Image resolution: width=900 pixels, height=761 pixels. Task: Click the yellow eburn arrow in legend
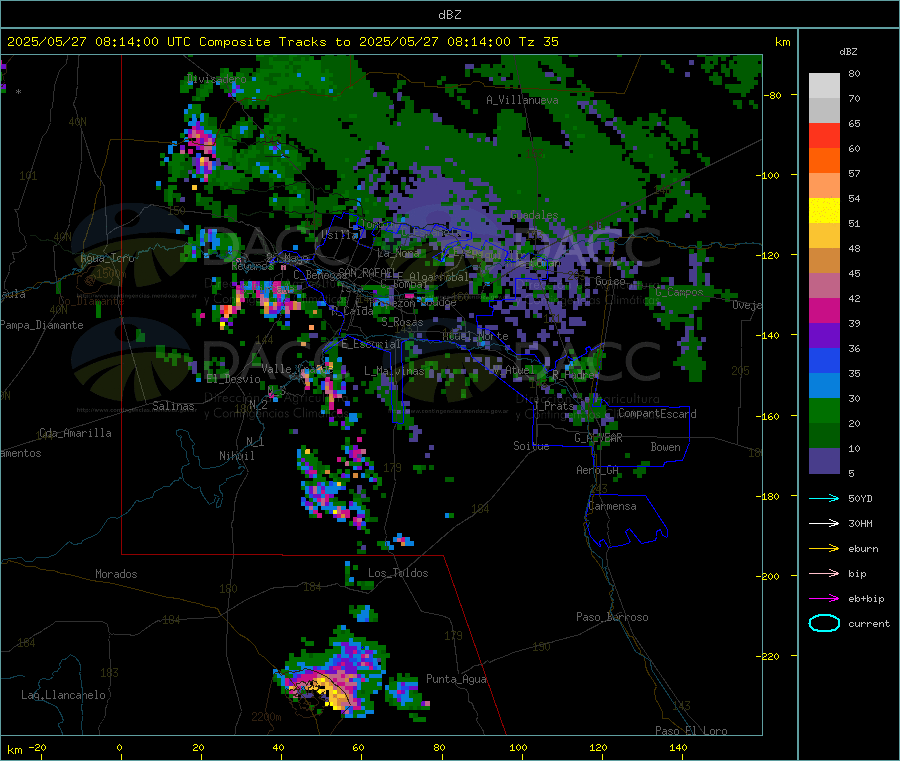pyautogui.click(x=824, y=548)
